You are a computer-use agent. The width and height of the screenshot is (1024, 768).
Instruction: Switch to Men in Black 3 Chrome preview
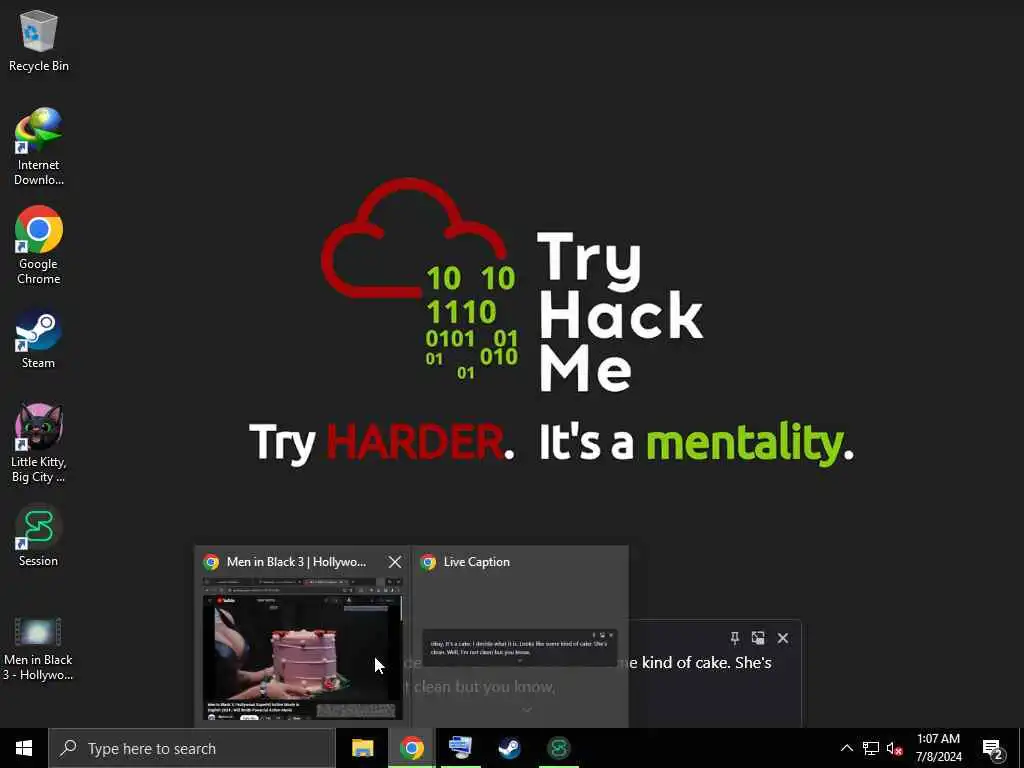click(x=302, y=648)
